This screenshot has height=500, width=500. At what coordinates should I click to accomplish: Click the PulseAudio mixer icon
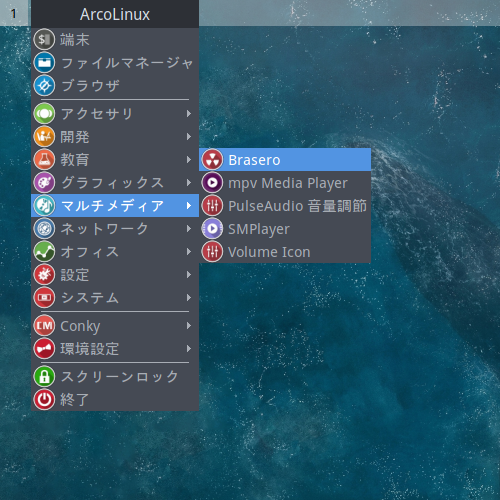212,206
